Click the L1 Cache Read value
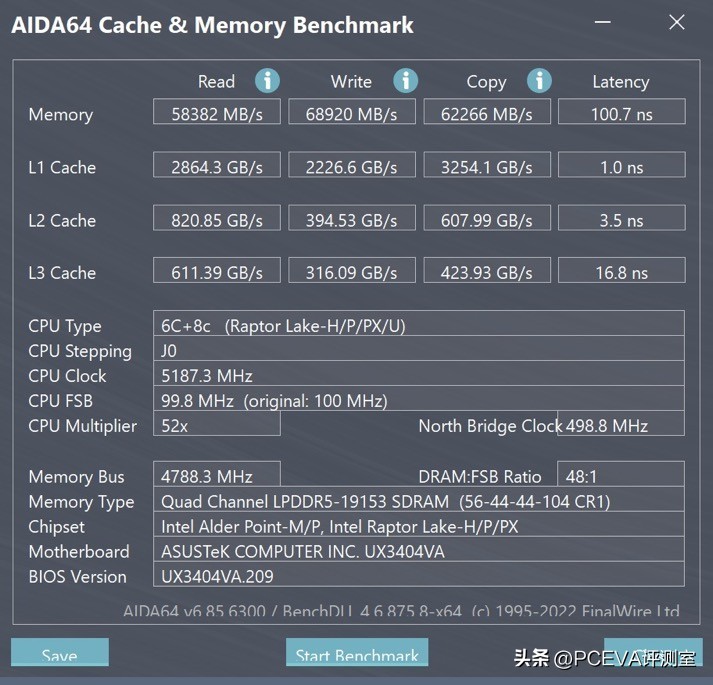This screenshot has height=685, width=713. click(217, 167)
